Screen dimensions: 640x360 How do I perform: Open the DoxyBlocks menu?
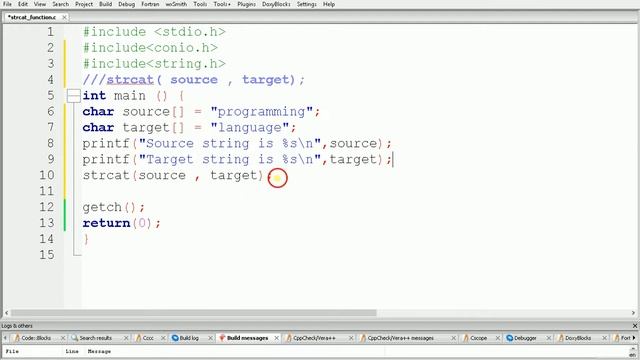pyautogui.click(x=276, y=4)
